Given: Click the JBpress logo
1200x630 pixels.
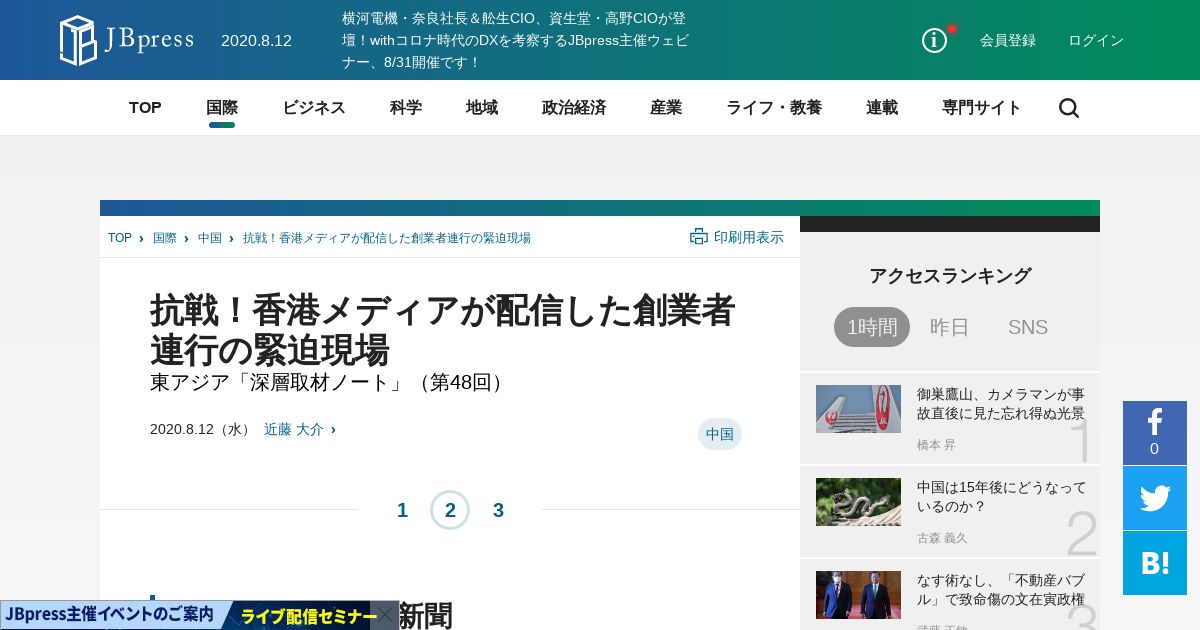Looking at the screenshot, I should click(126, 40).
